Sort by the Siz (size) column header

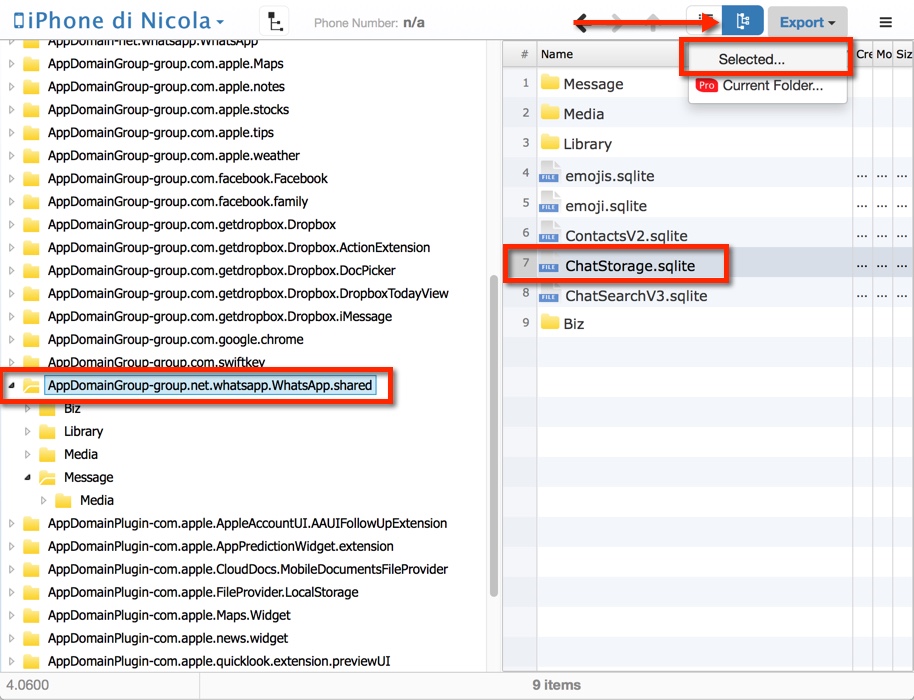pos(904,54)
